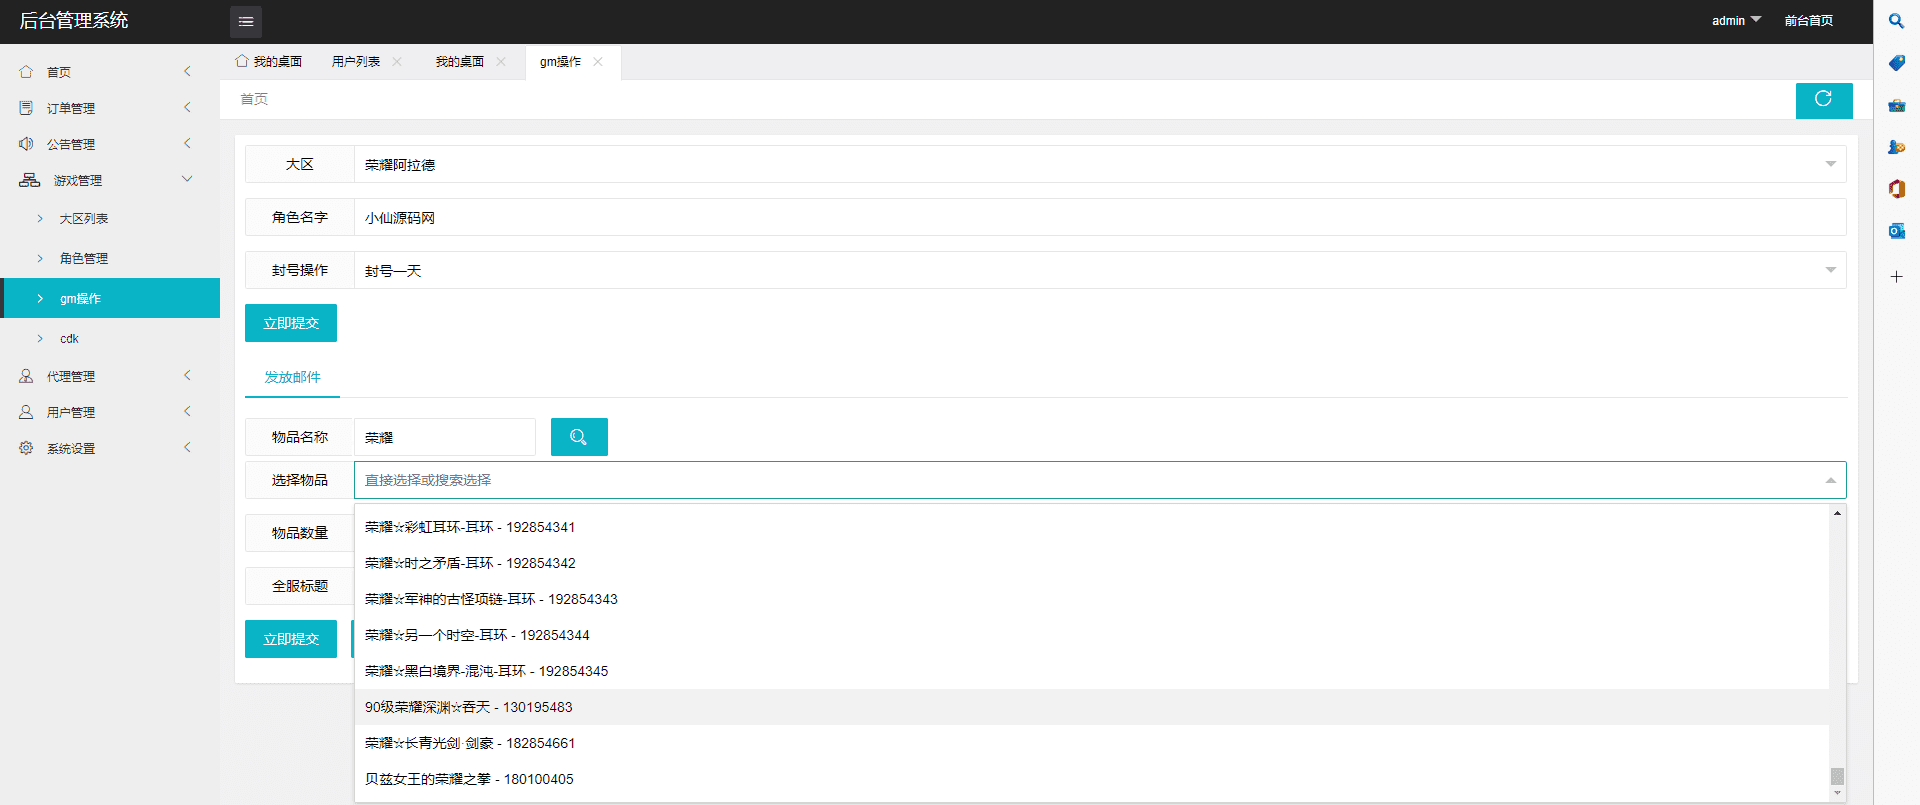The height and width of the screenshot is (805, 1920).
Task: Expand the 首页 sidebar menu chevron
Action: click(x=187, y=72)
